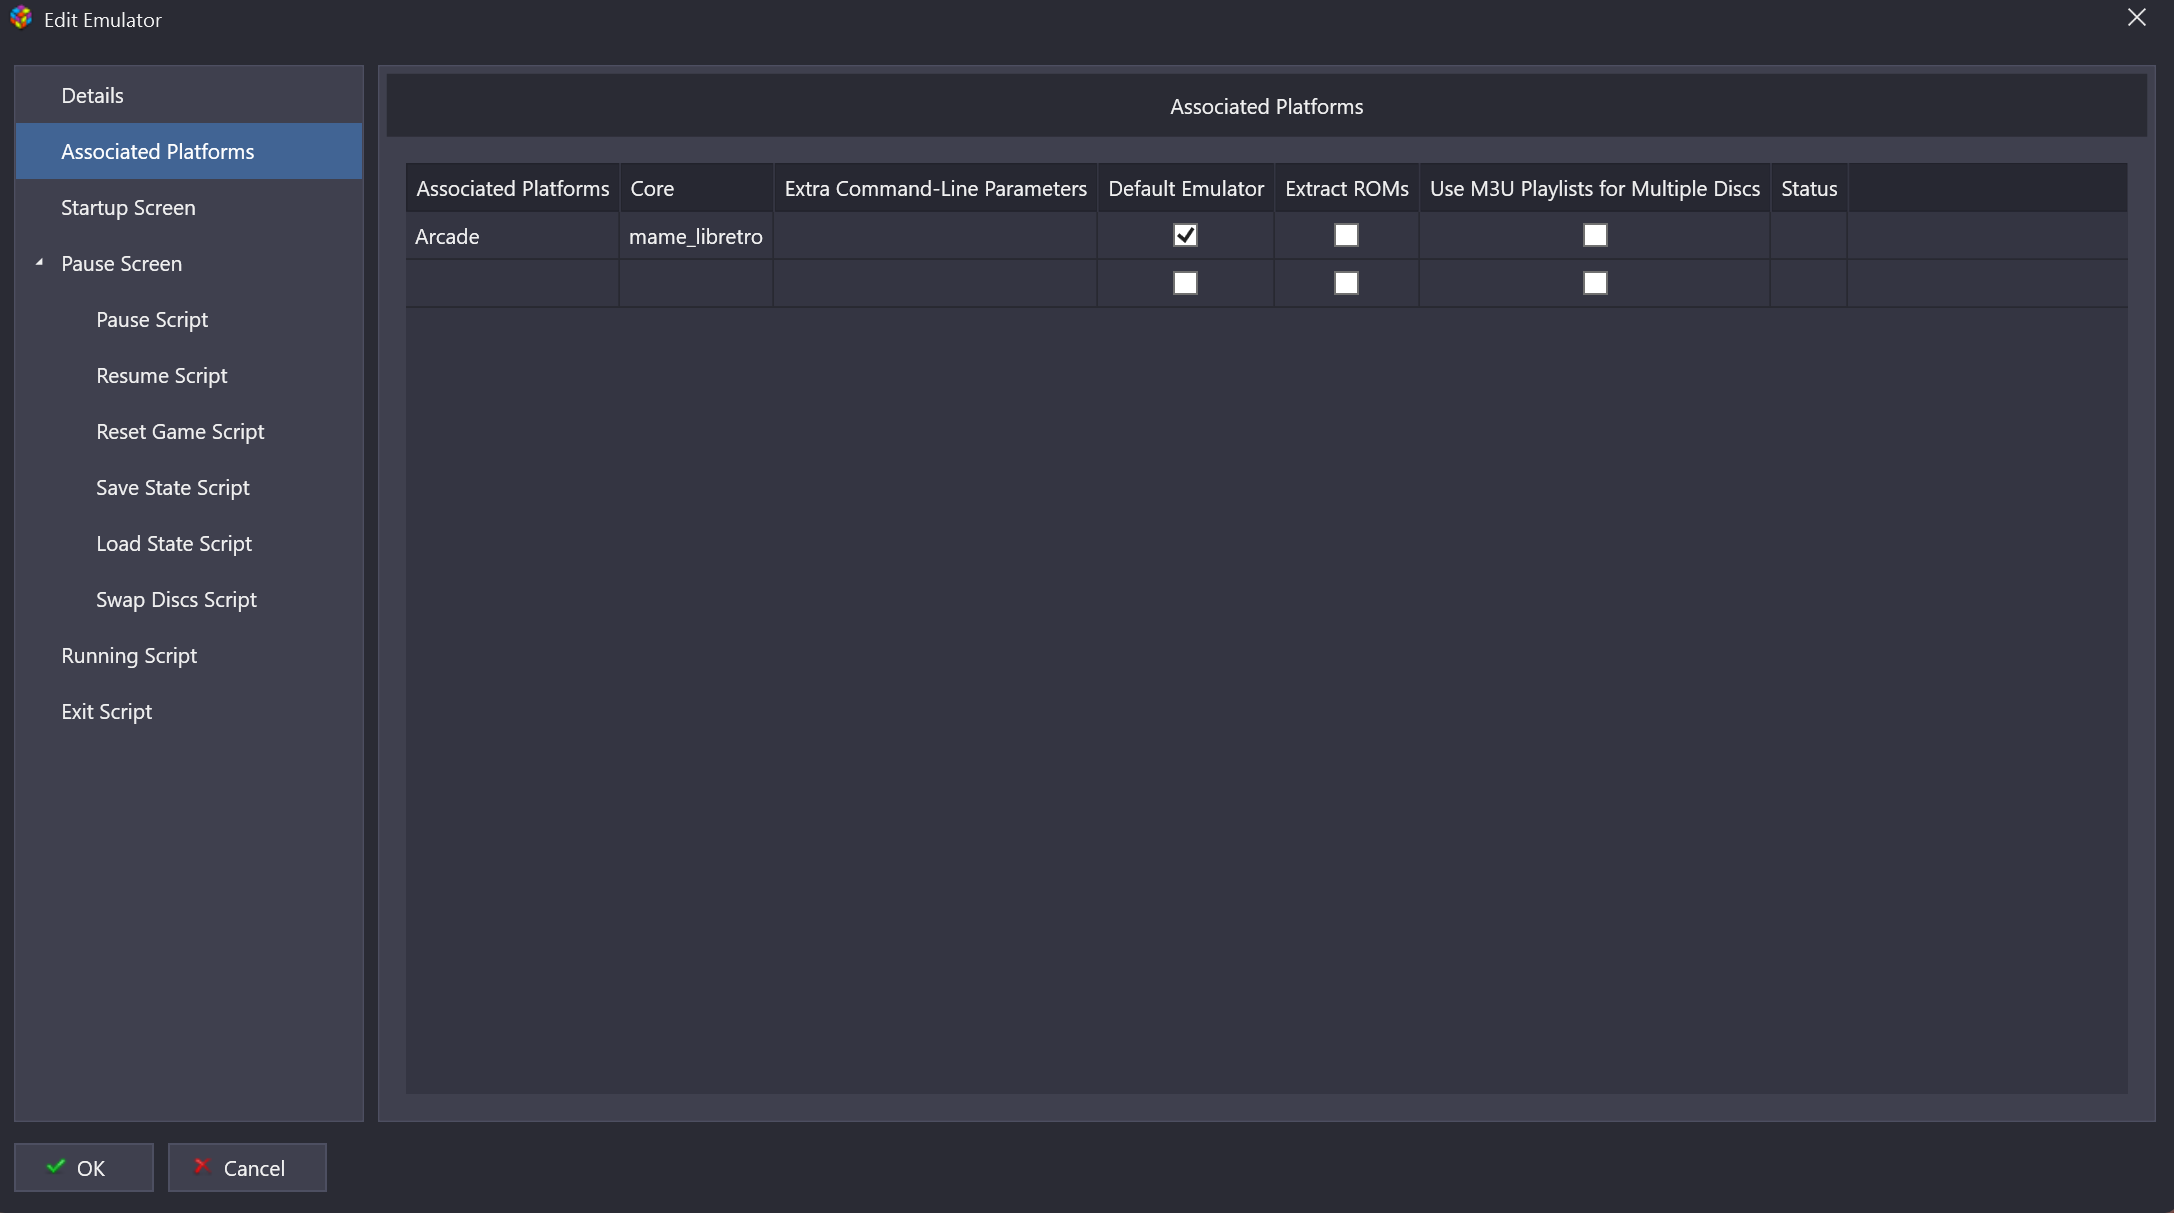Click Arcade's Extra Command-Line Parameters field
The image size is (2174, 1213).
(934, 237)
